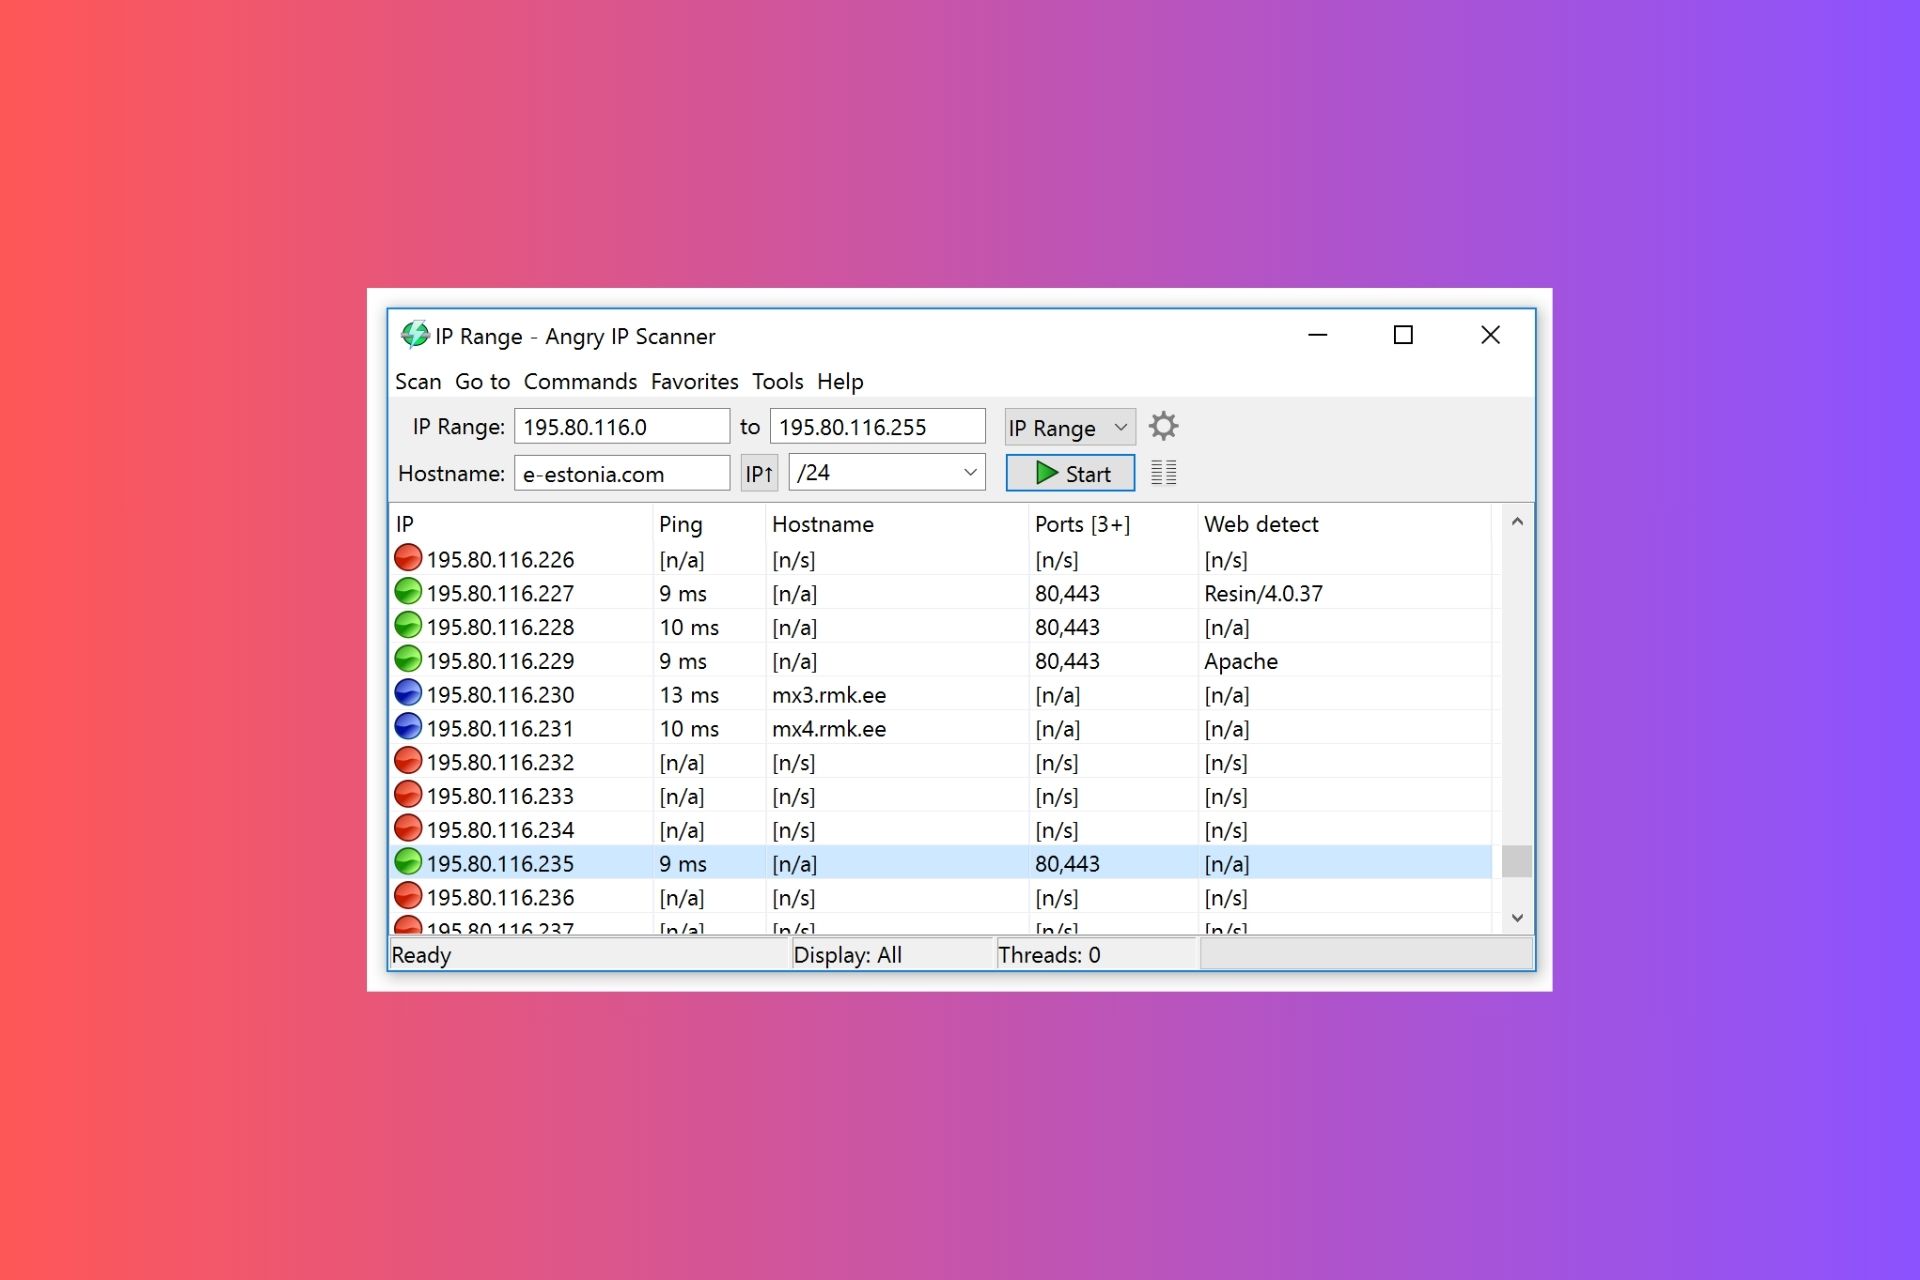Open the Favorites menu
The image size is (1920, 1280).
point(694,381)
